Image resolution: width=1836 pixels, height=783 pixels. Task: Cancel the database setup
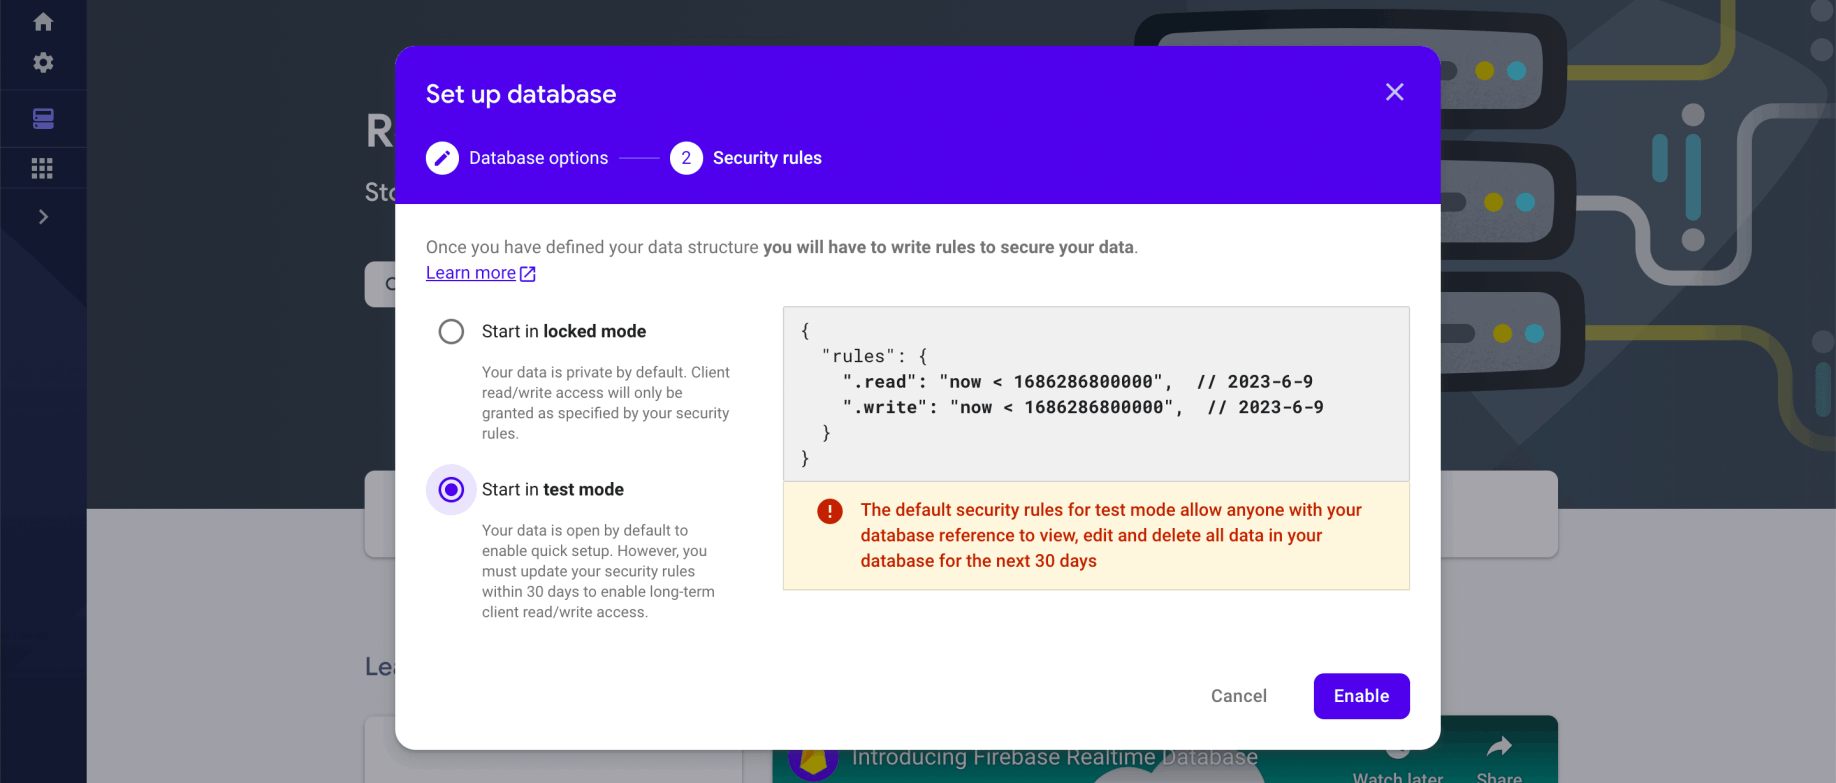(1238, 696)
